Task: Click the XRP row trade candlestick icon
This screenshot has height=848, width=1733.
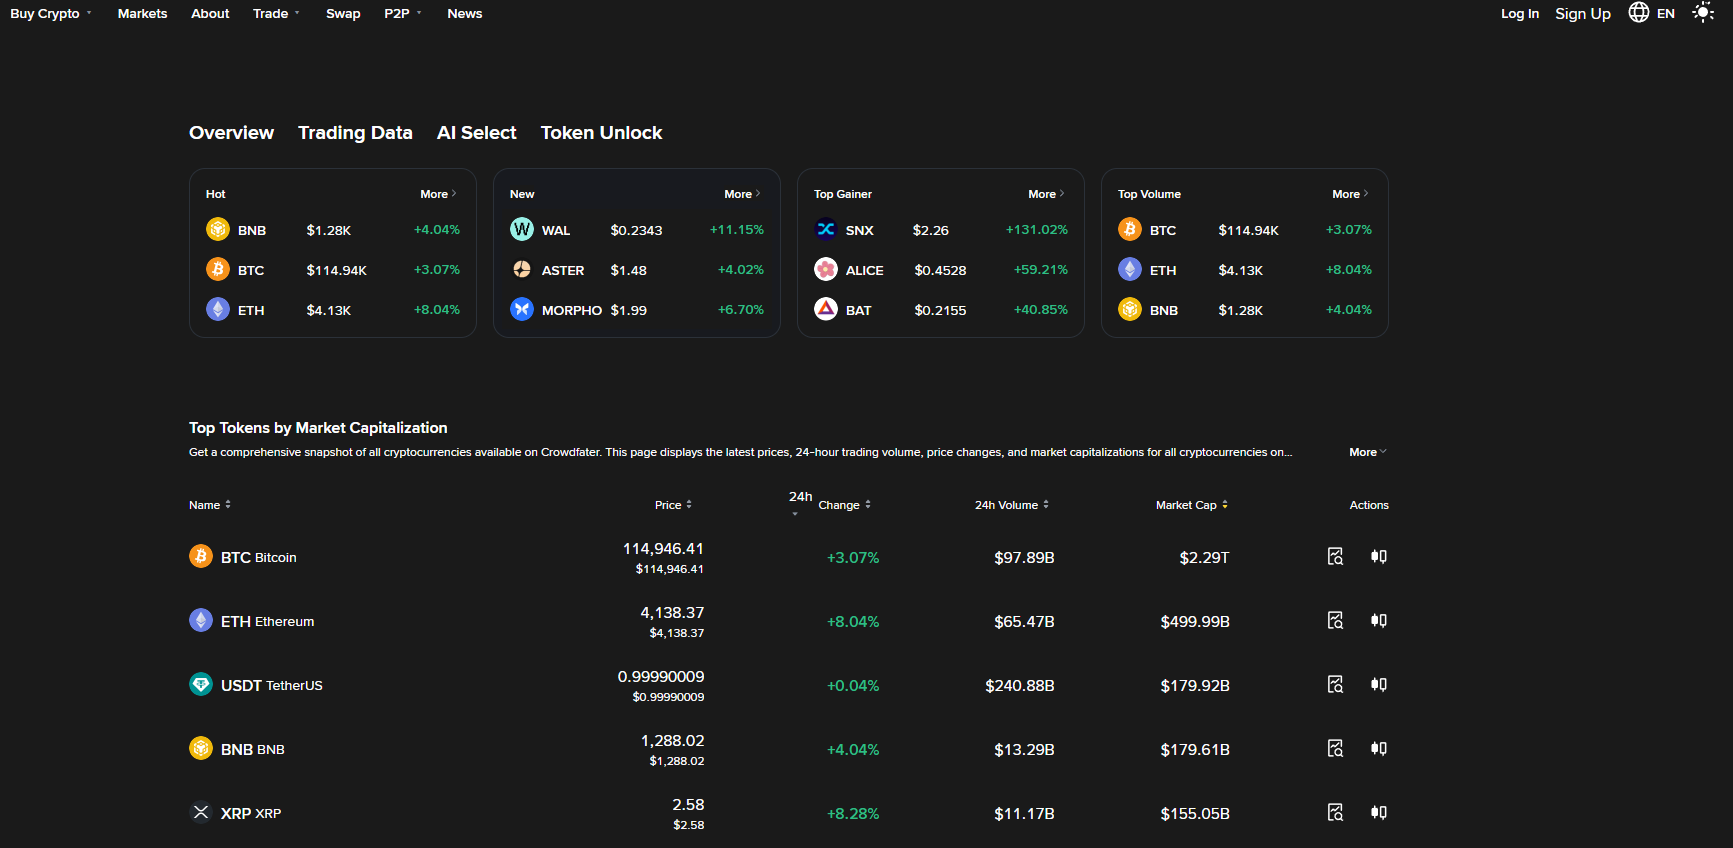Action: click(1379, 813)
